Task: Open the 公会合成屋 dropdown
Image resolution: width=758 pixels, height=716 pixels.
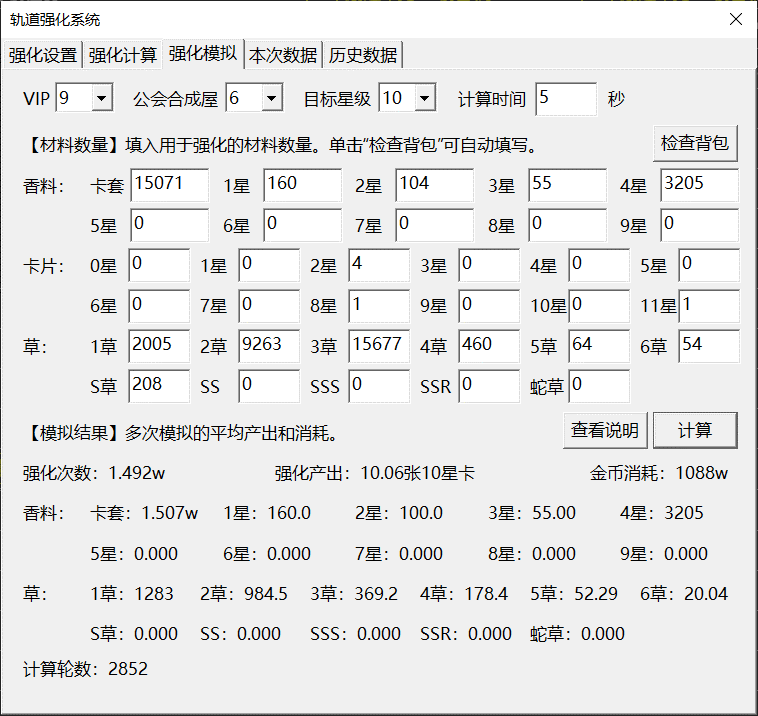Action: coord(271,98)
